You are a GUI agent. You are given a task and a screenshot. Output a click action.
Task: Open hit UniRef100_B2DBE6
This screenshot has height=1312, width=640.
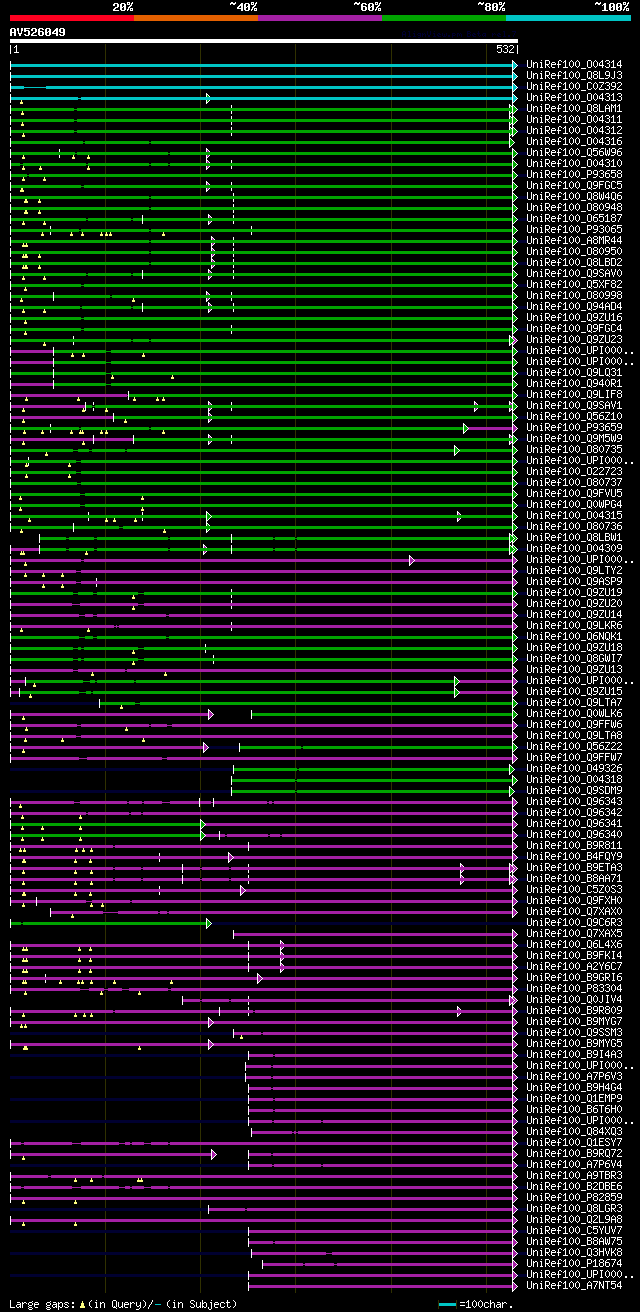click(574, 1187)
